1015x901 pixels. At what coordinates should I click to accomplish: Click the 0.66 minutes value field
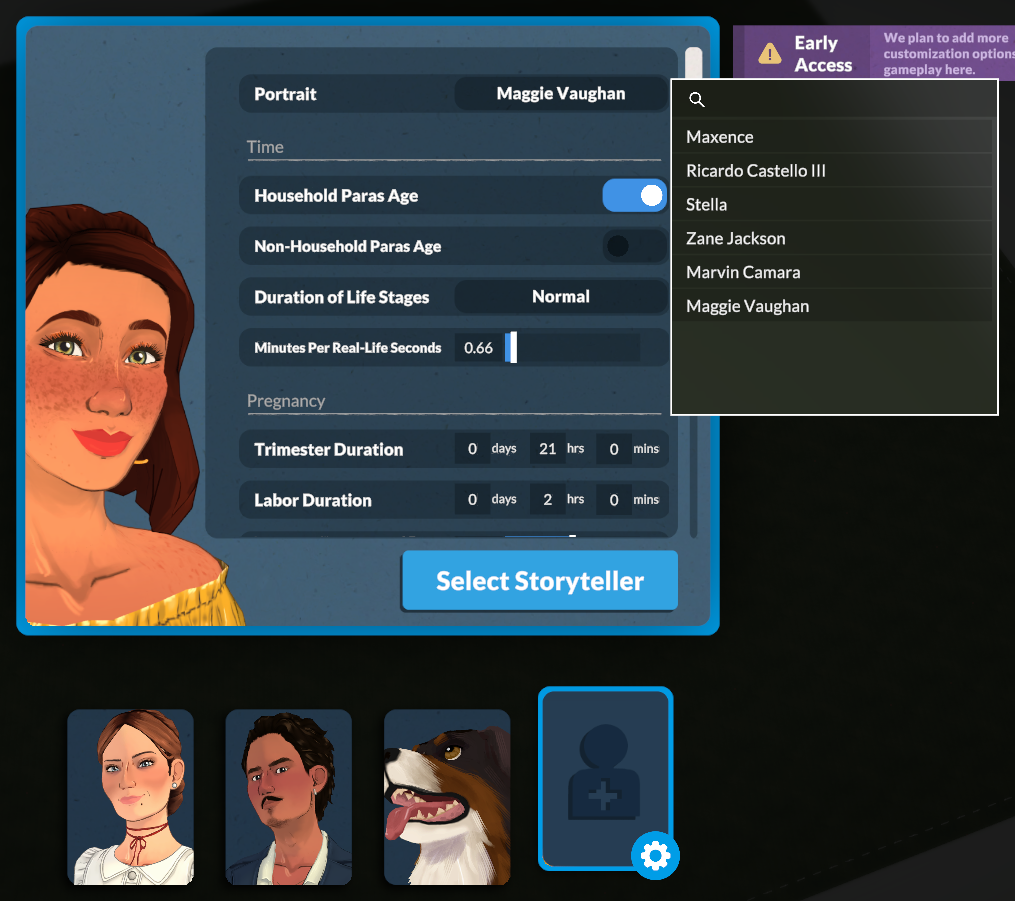(x=478, y=348)
